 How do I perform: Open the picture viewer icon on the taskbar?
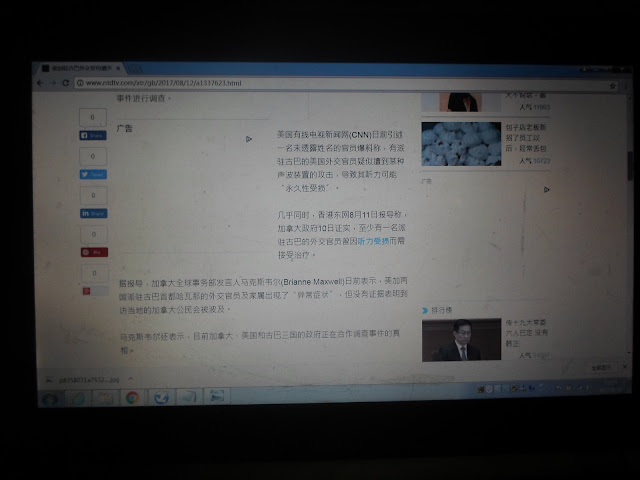[217, 396]
